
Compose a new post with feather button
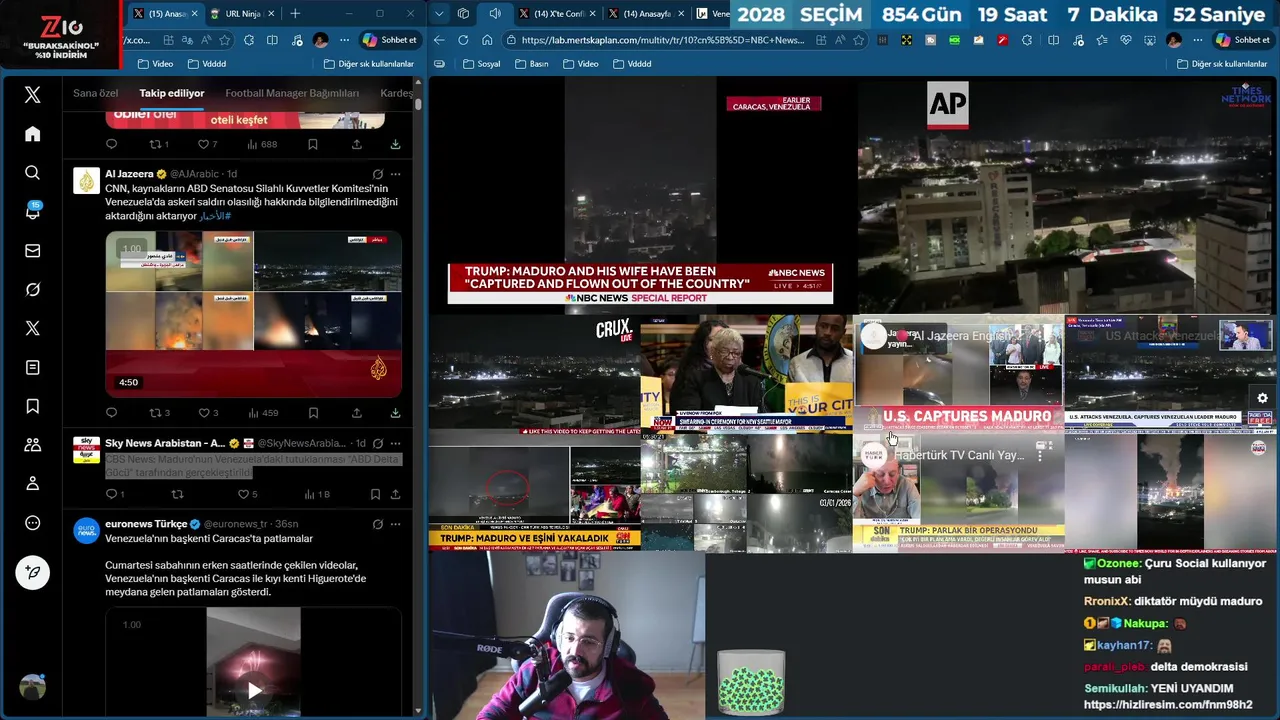(32, 572)
